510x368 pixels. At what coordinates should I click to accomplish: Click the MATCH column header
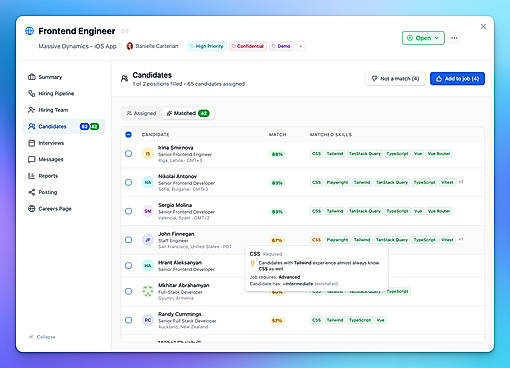(x=277, y=135)
